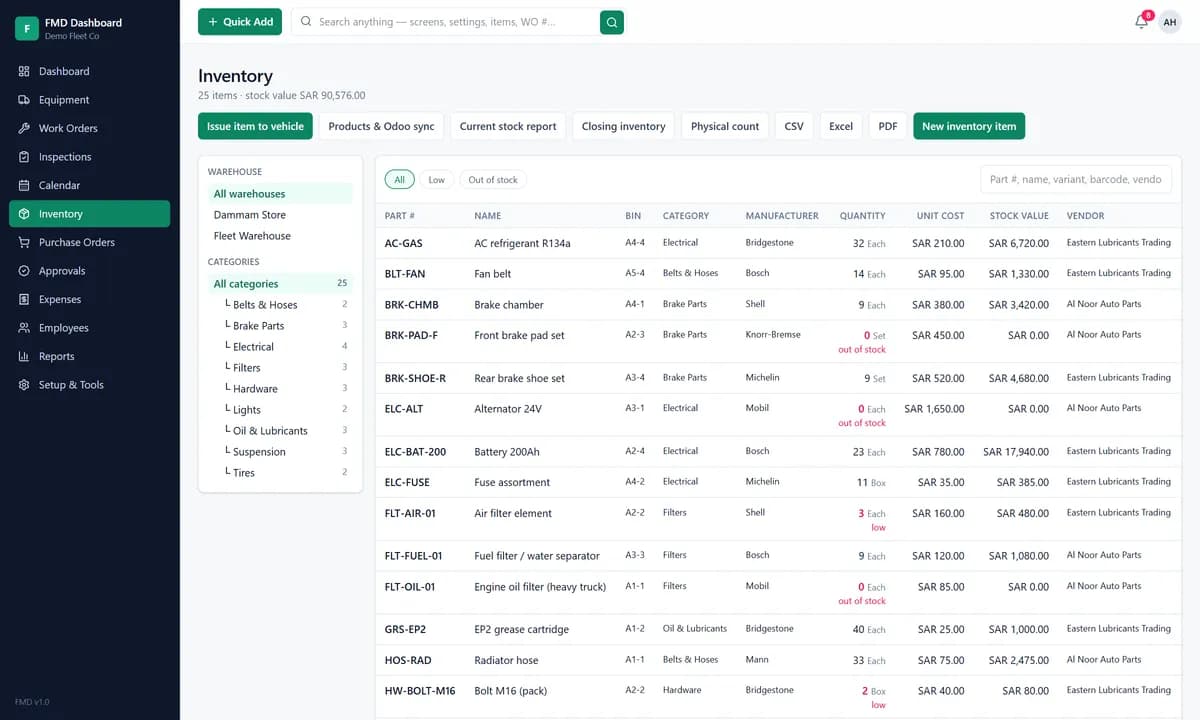This screenshot has width=1200, height=720.
Task: Click Issue item to vehicle button
Action: point(255,126)
